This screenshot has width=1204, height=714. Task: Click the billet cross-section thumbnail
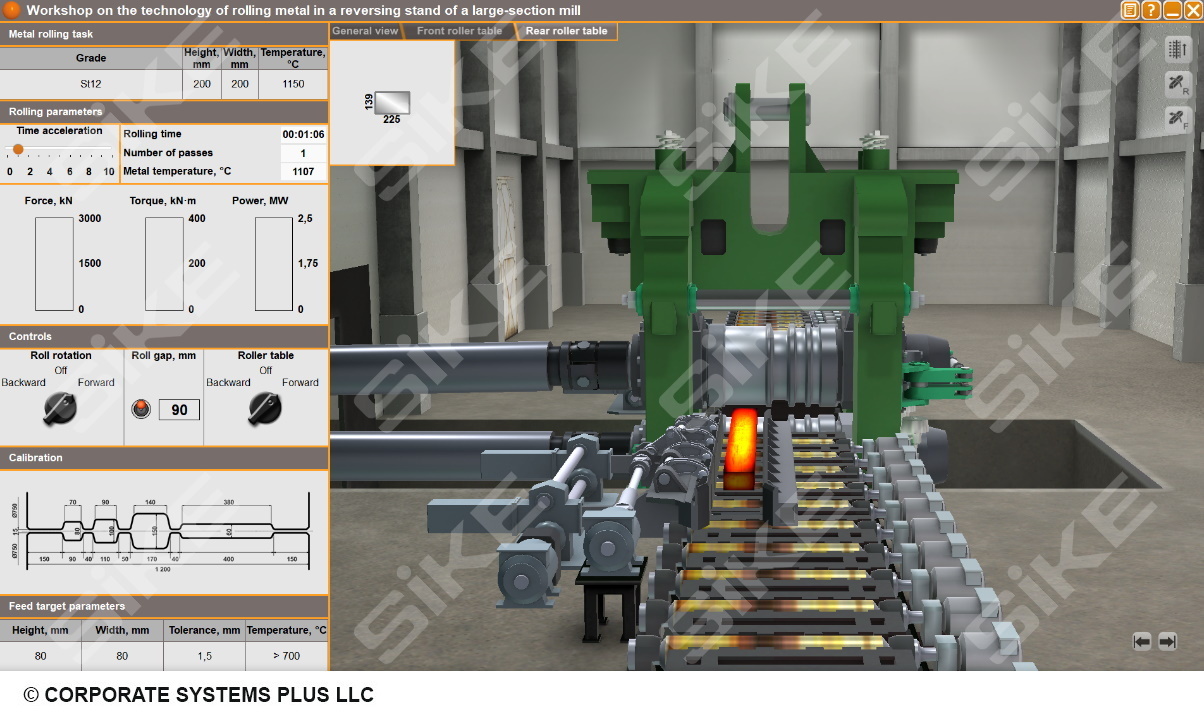pyautogui.click(x=392, y=102)
